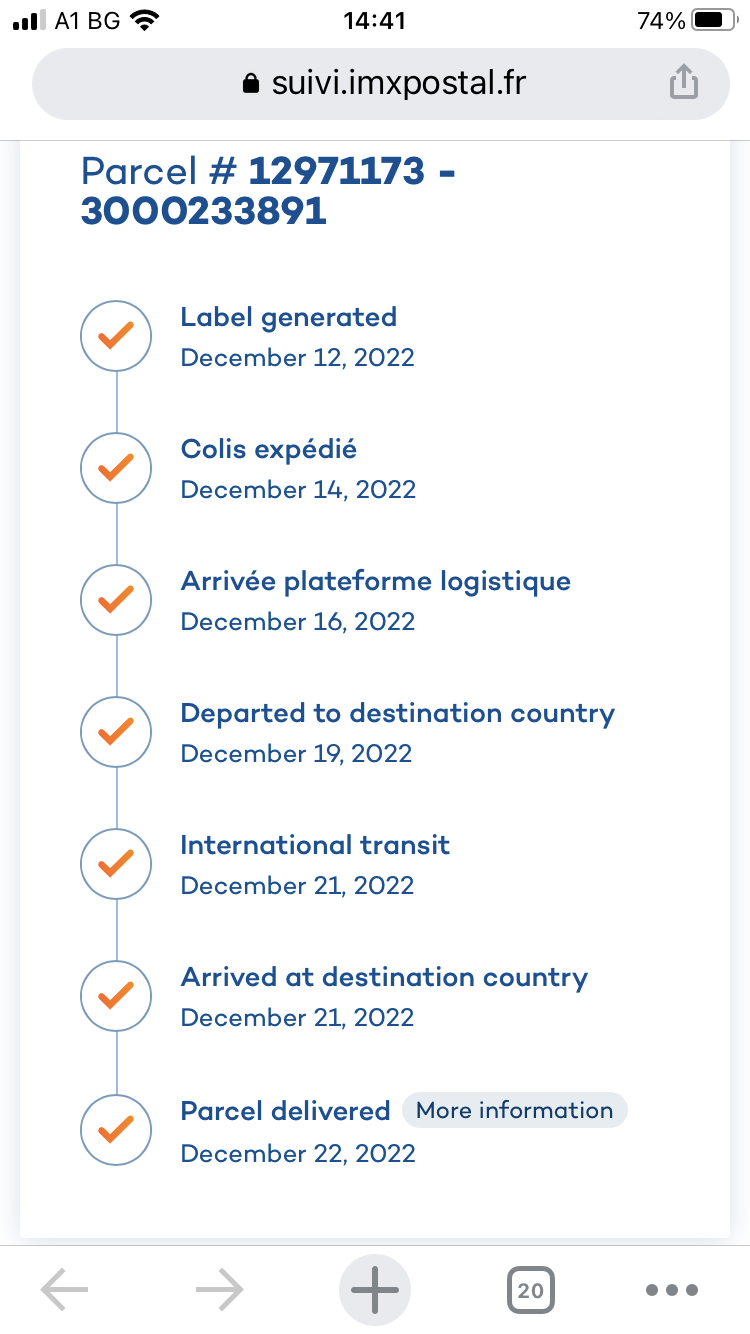Tap the browser back arrow
This screenshot has width=750, height=1334.
pyautogui.click(x=65, y=1290)
